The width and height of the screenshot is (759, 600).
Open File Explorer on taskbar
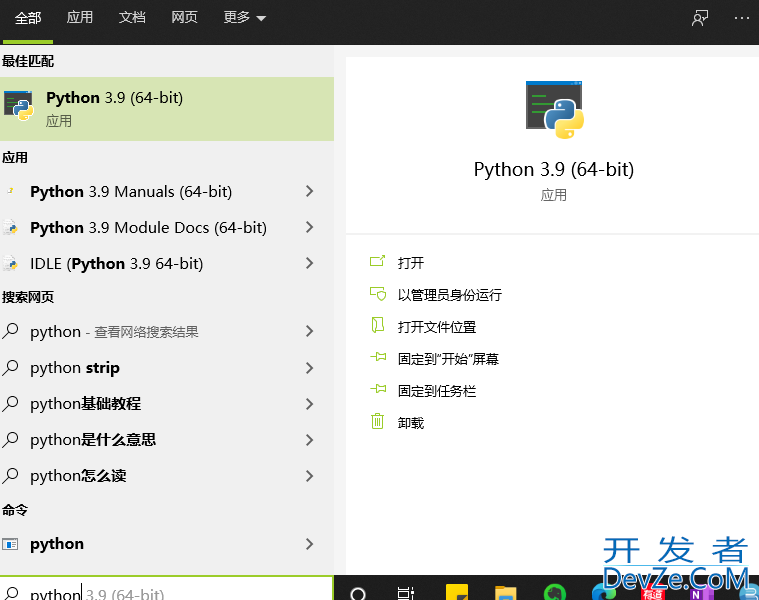pos(506,593)
